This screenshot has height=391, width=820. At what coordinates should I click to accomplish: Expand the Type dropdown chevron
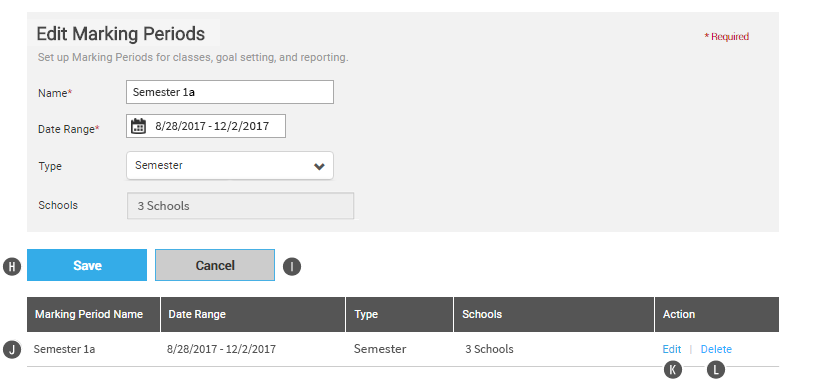click(319, 167)
